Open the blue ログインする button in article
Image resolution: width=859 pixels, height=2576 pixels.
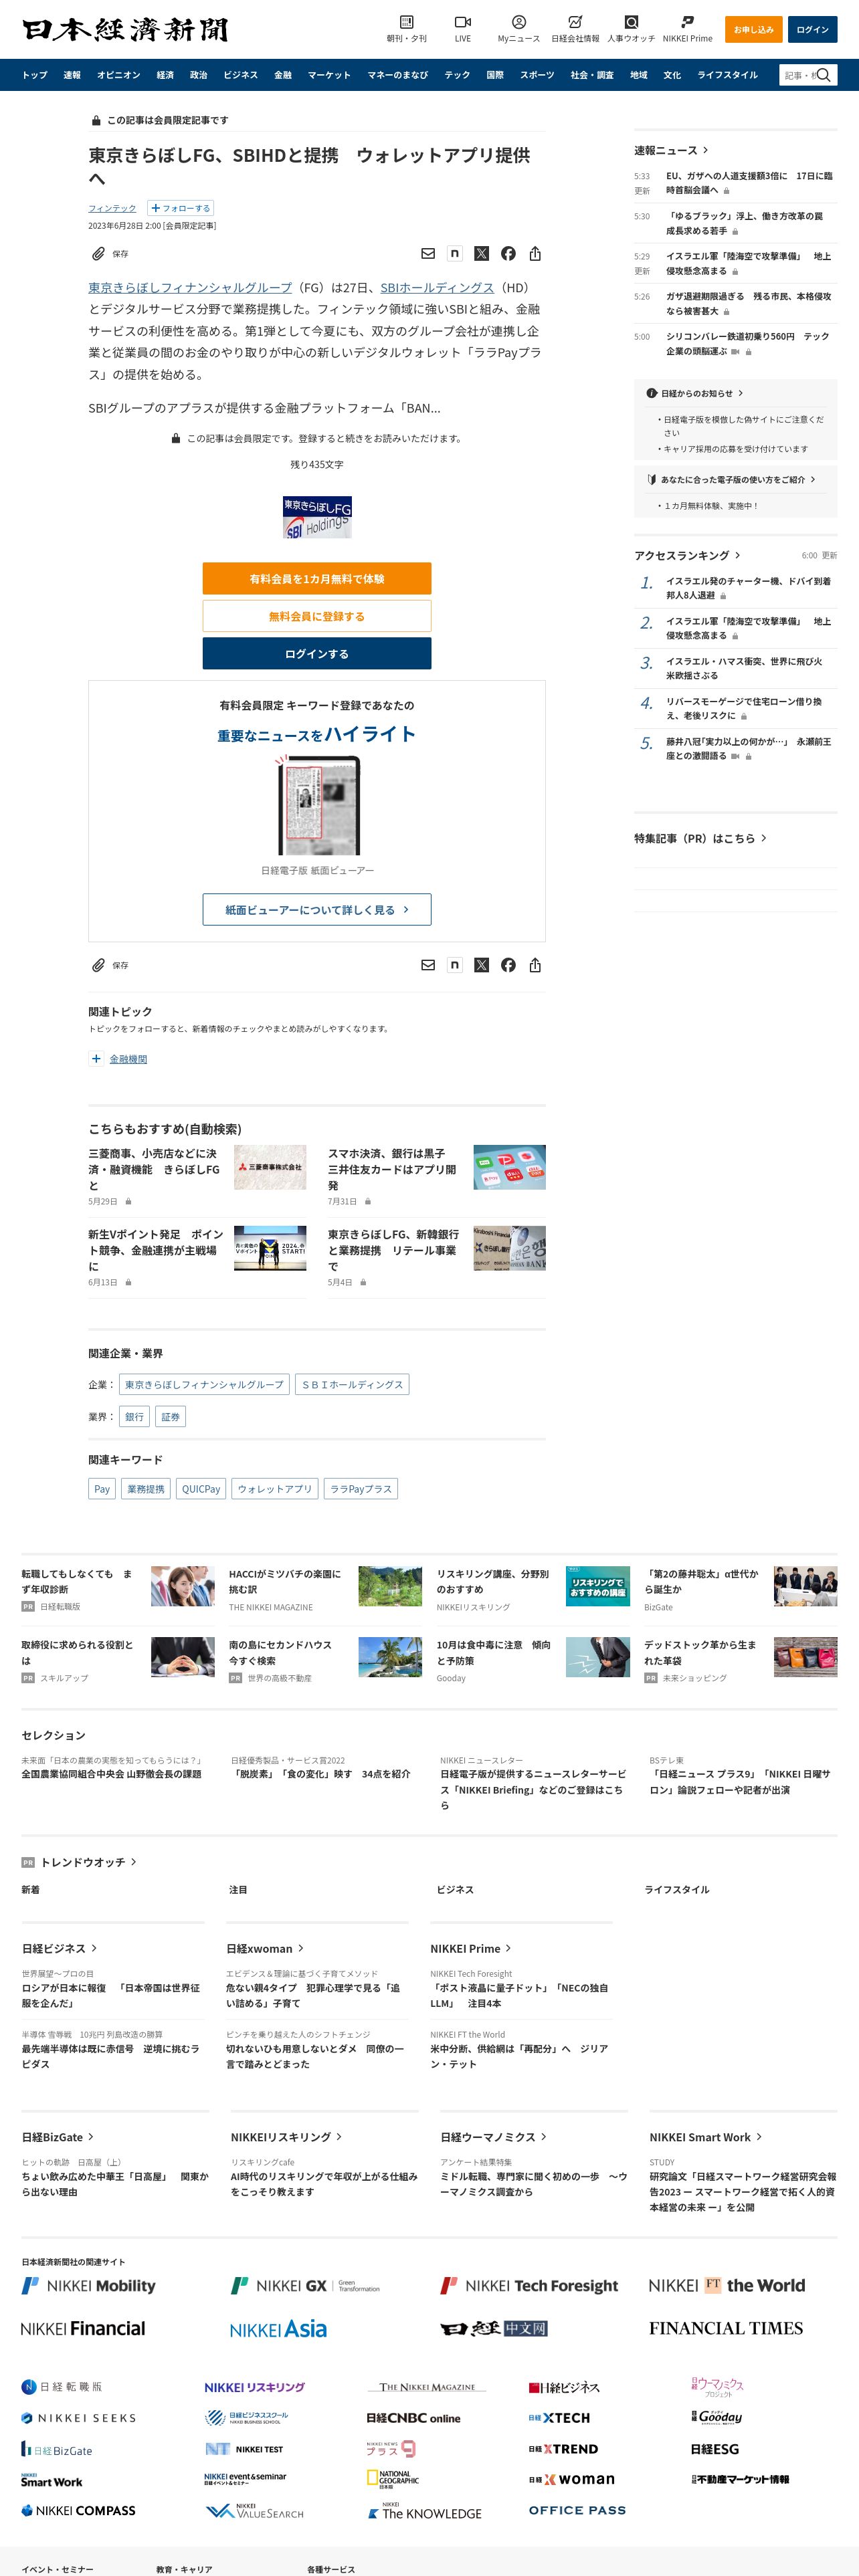(x=317, y=654)
